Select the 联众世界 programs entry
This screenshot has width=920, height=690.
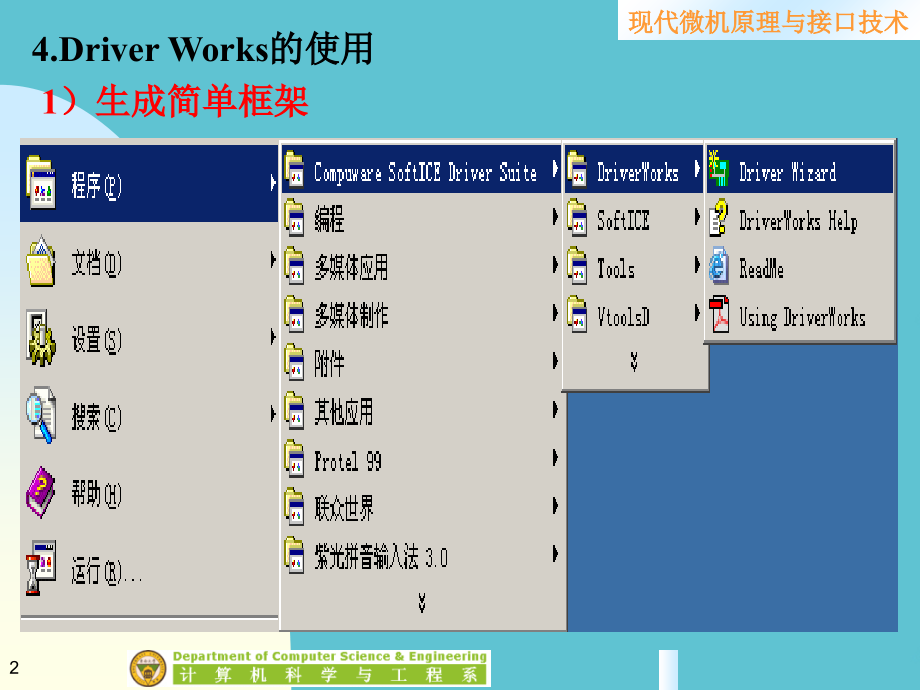[421, 506]
